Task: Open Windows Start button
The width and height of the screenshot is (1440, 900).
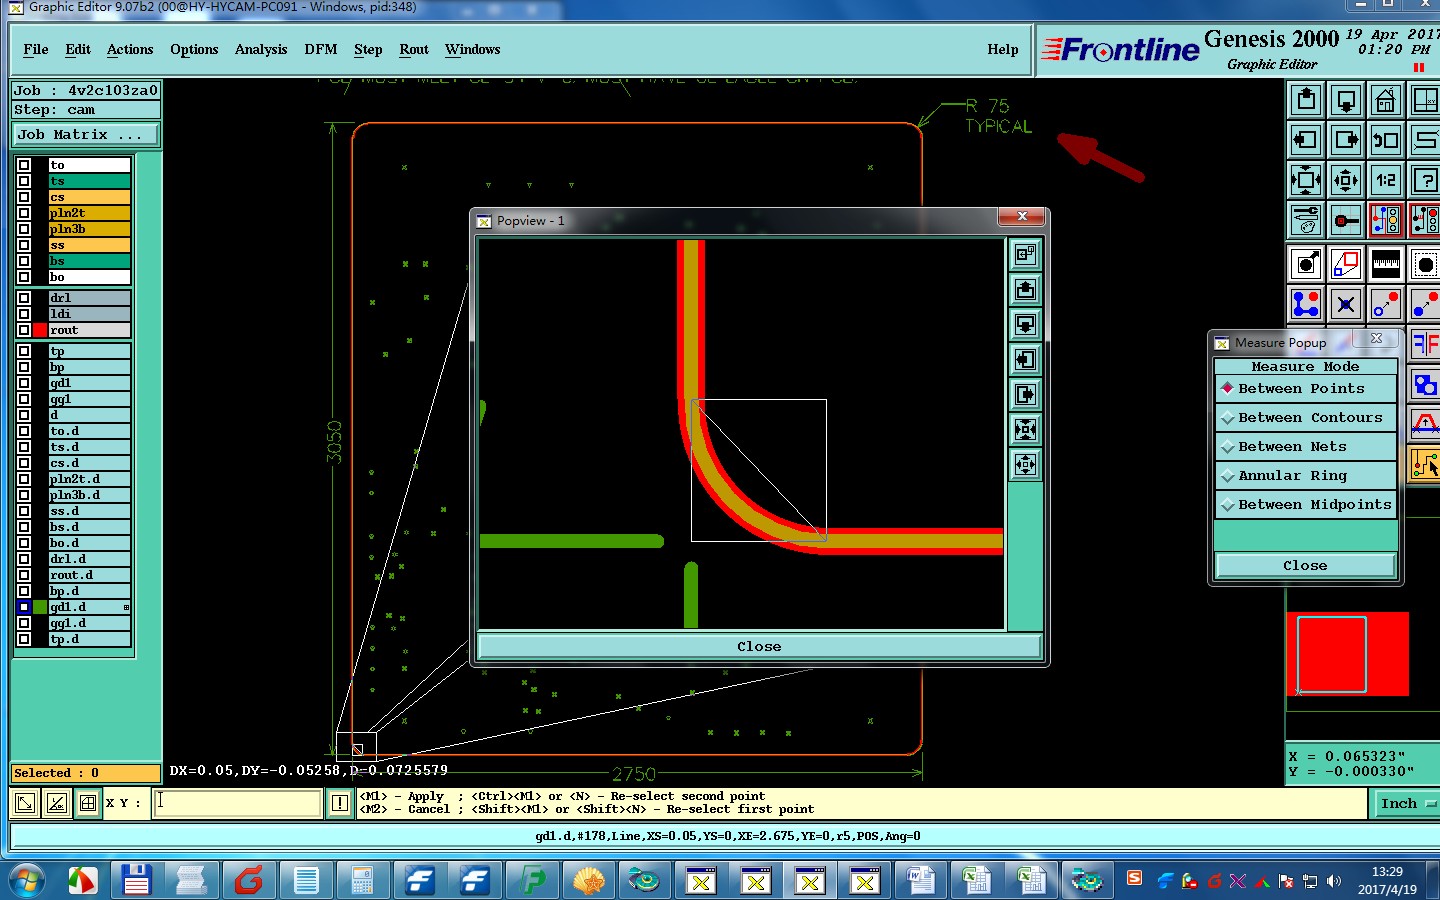Action: [x=27, y=881]
